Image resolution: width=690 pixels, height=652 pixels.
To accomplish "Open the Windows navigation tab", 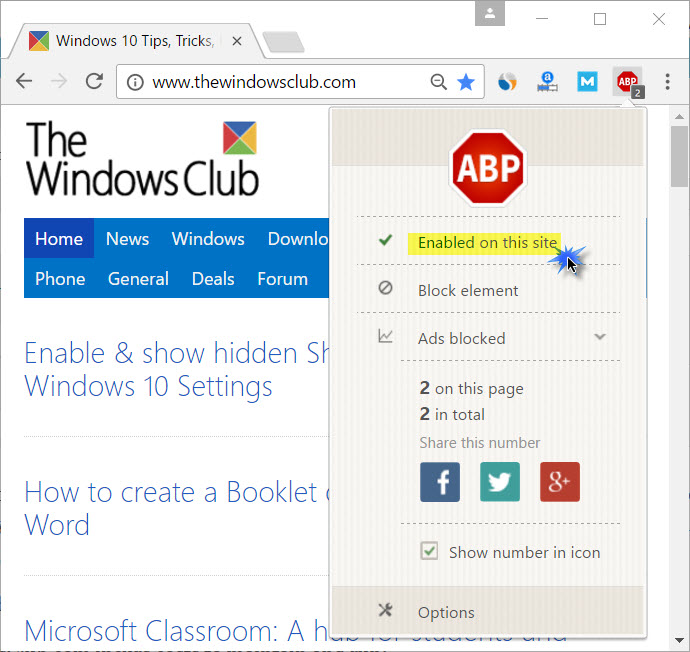I will click(208, 239).
